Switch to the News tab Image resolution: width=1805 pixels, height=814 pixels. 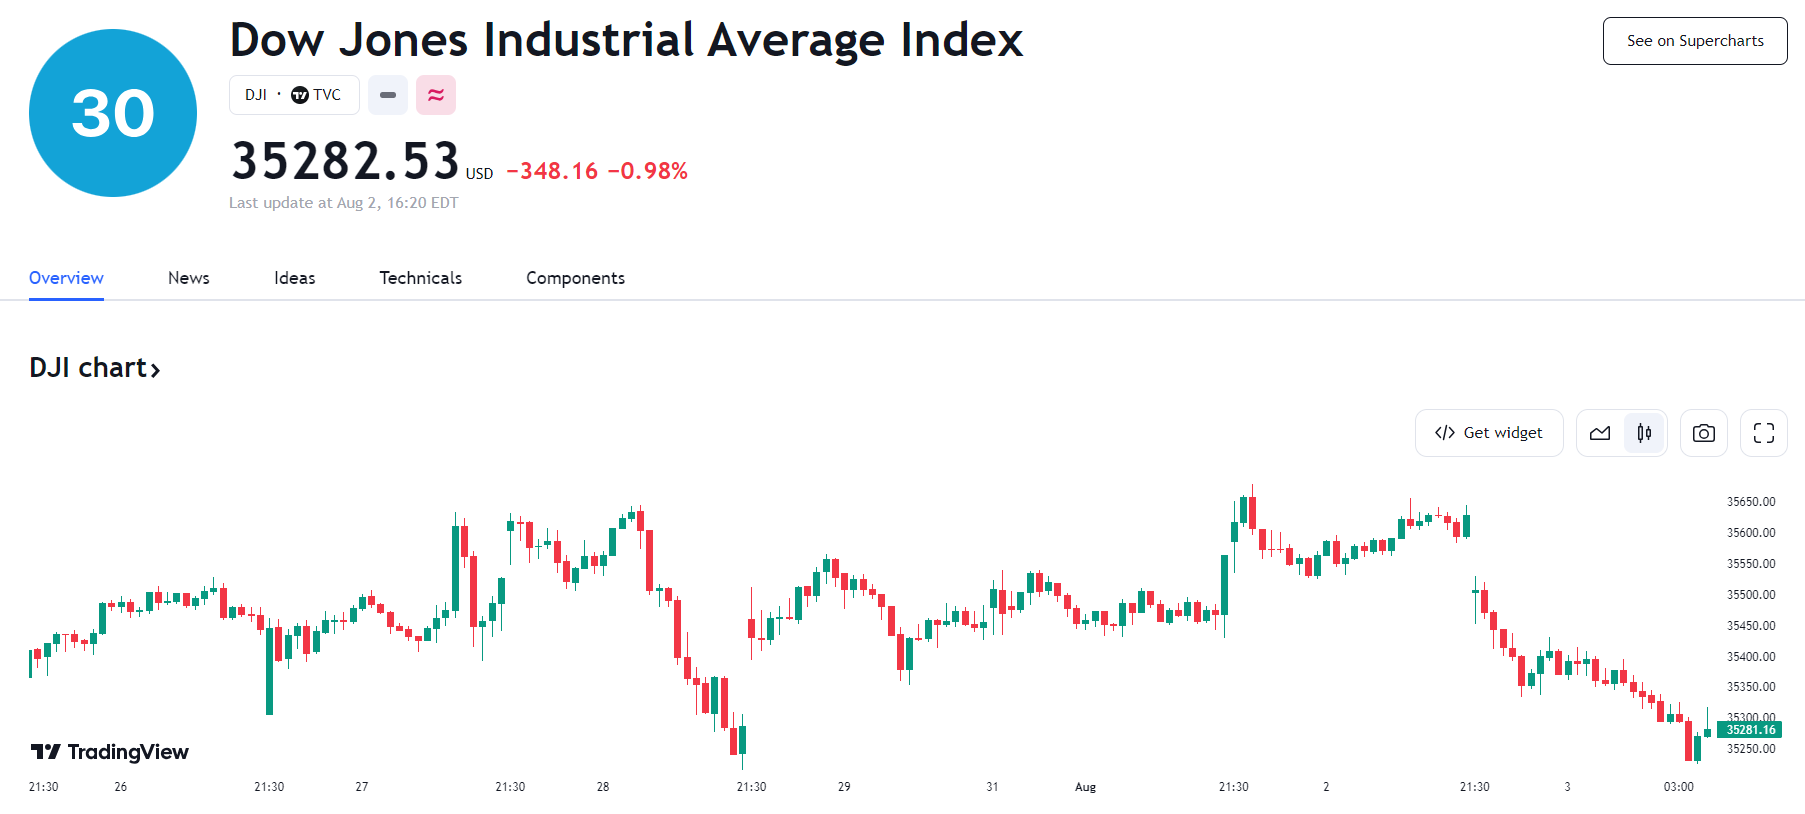click(189, 278)
